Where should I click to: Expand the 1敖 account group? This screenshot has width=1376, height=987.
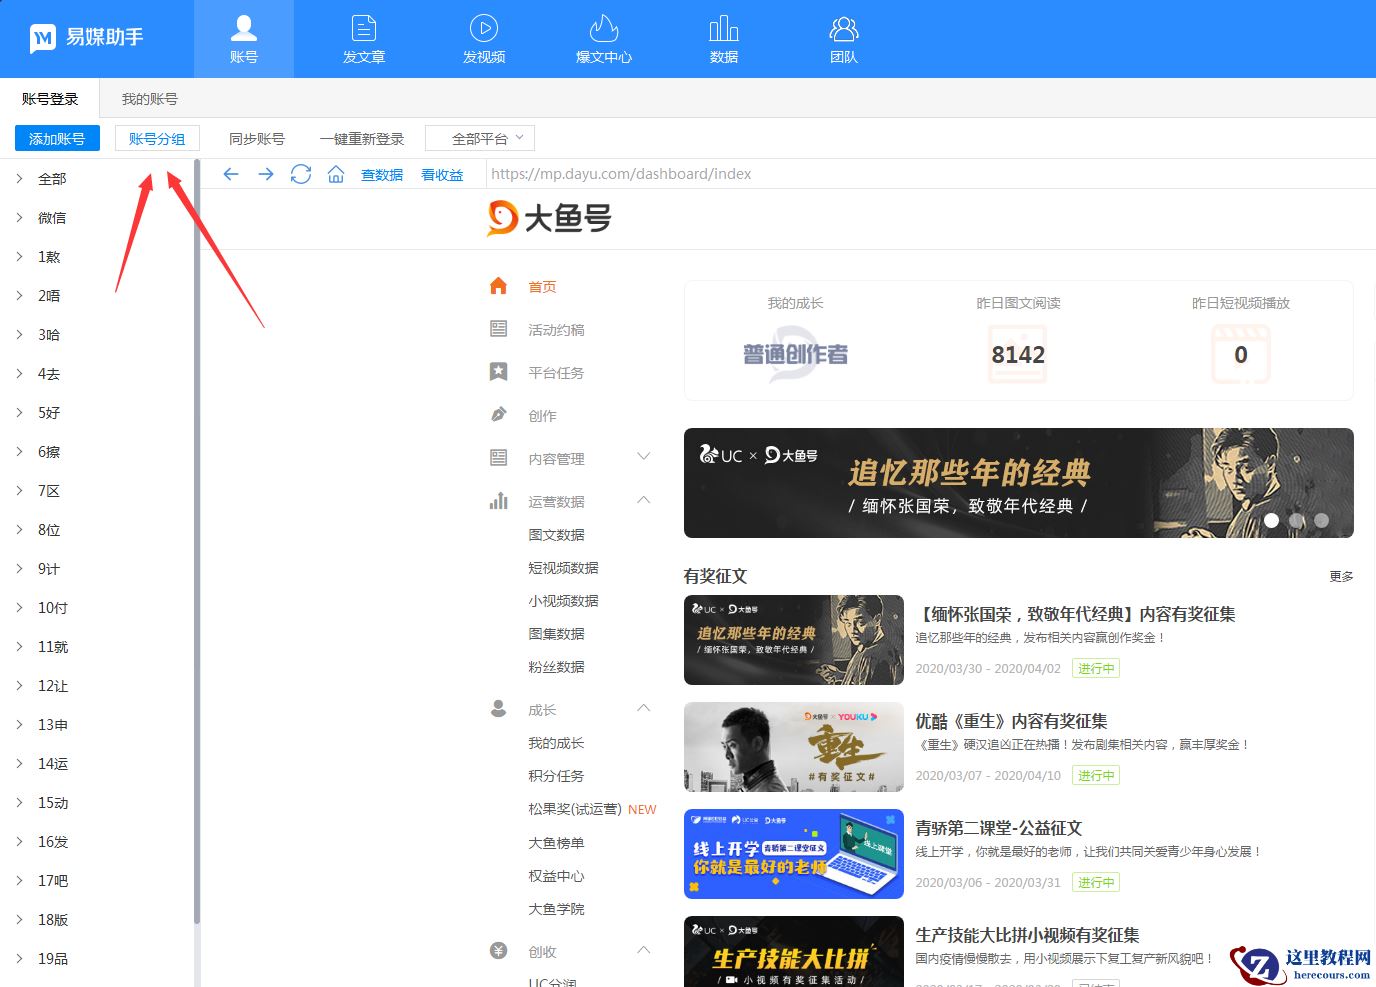tap(19, 257)
